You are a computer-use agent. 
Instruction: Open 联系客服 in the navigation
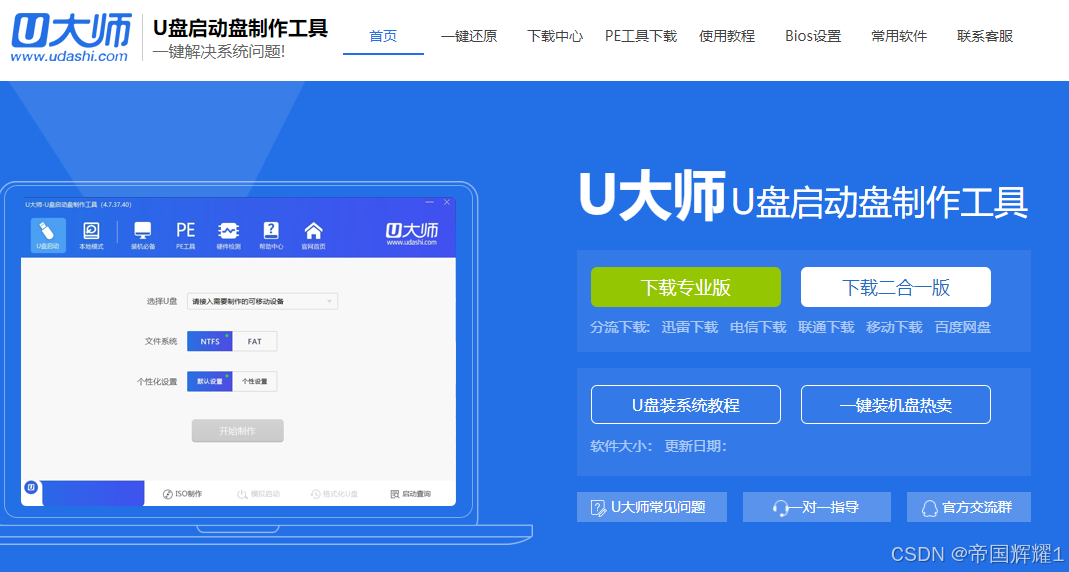tap(984, 36)
